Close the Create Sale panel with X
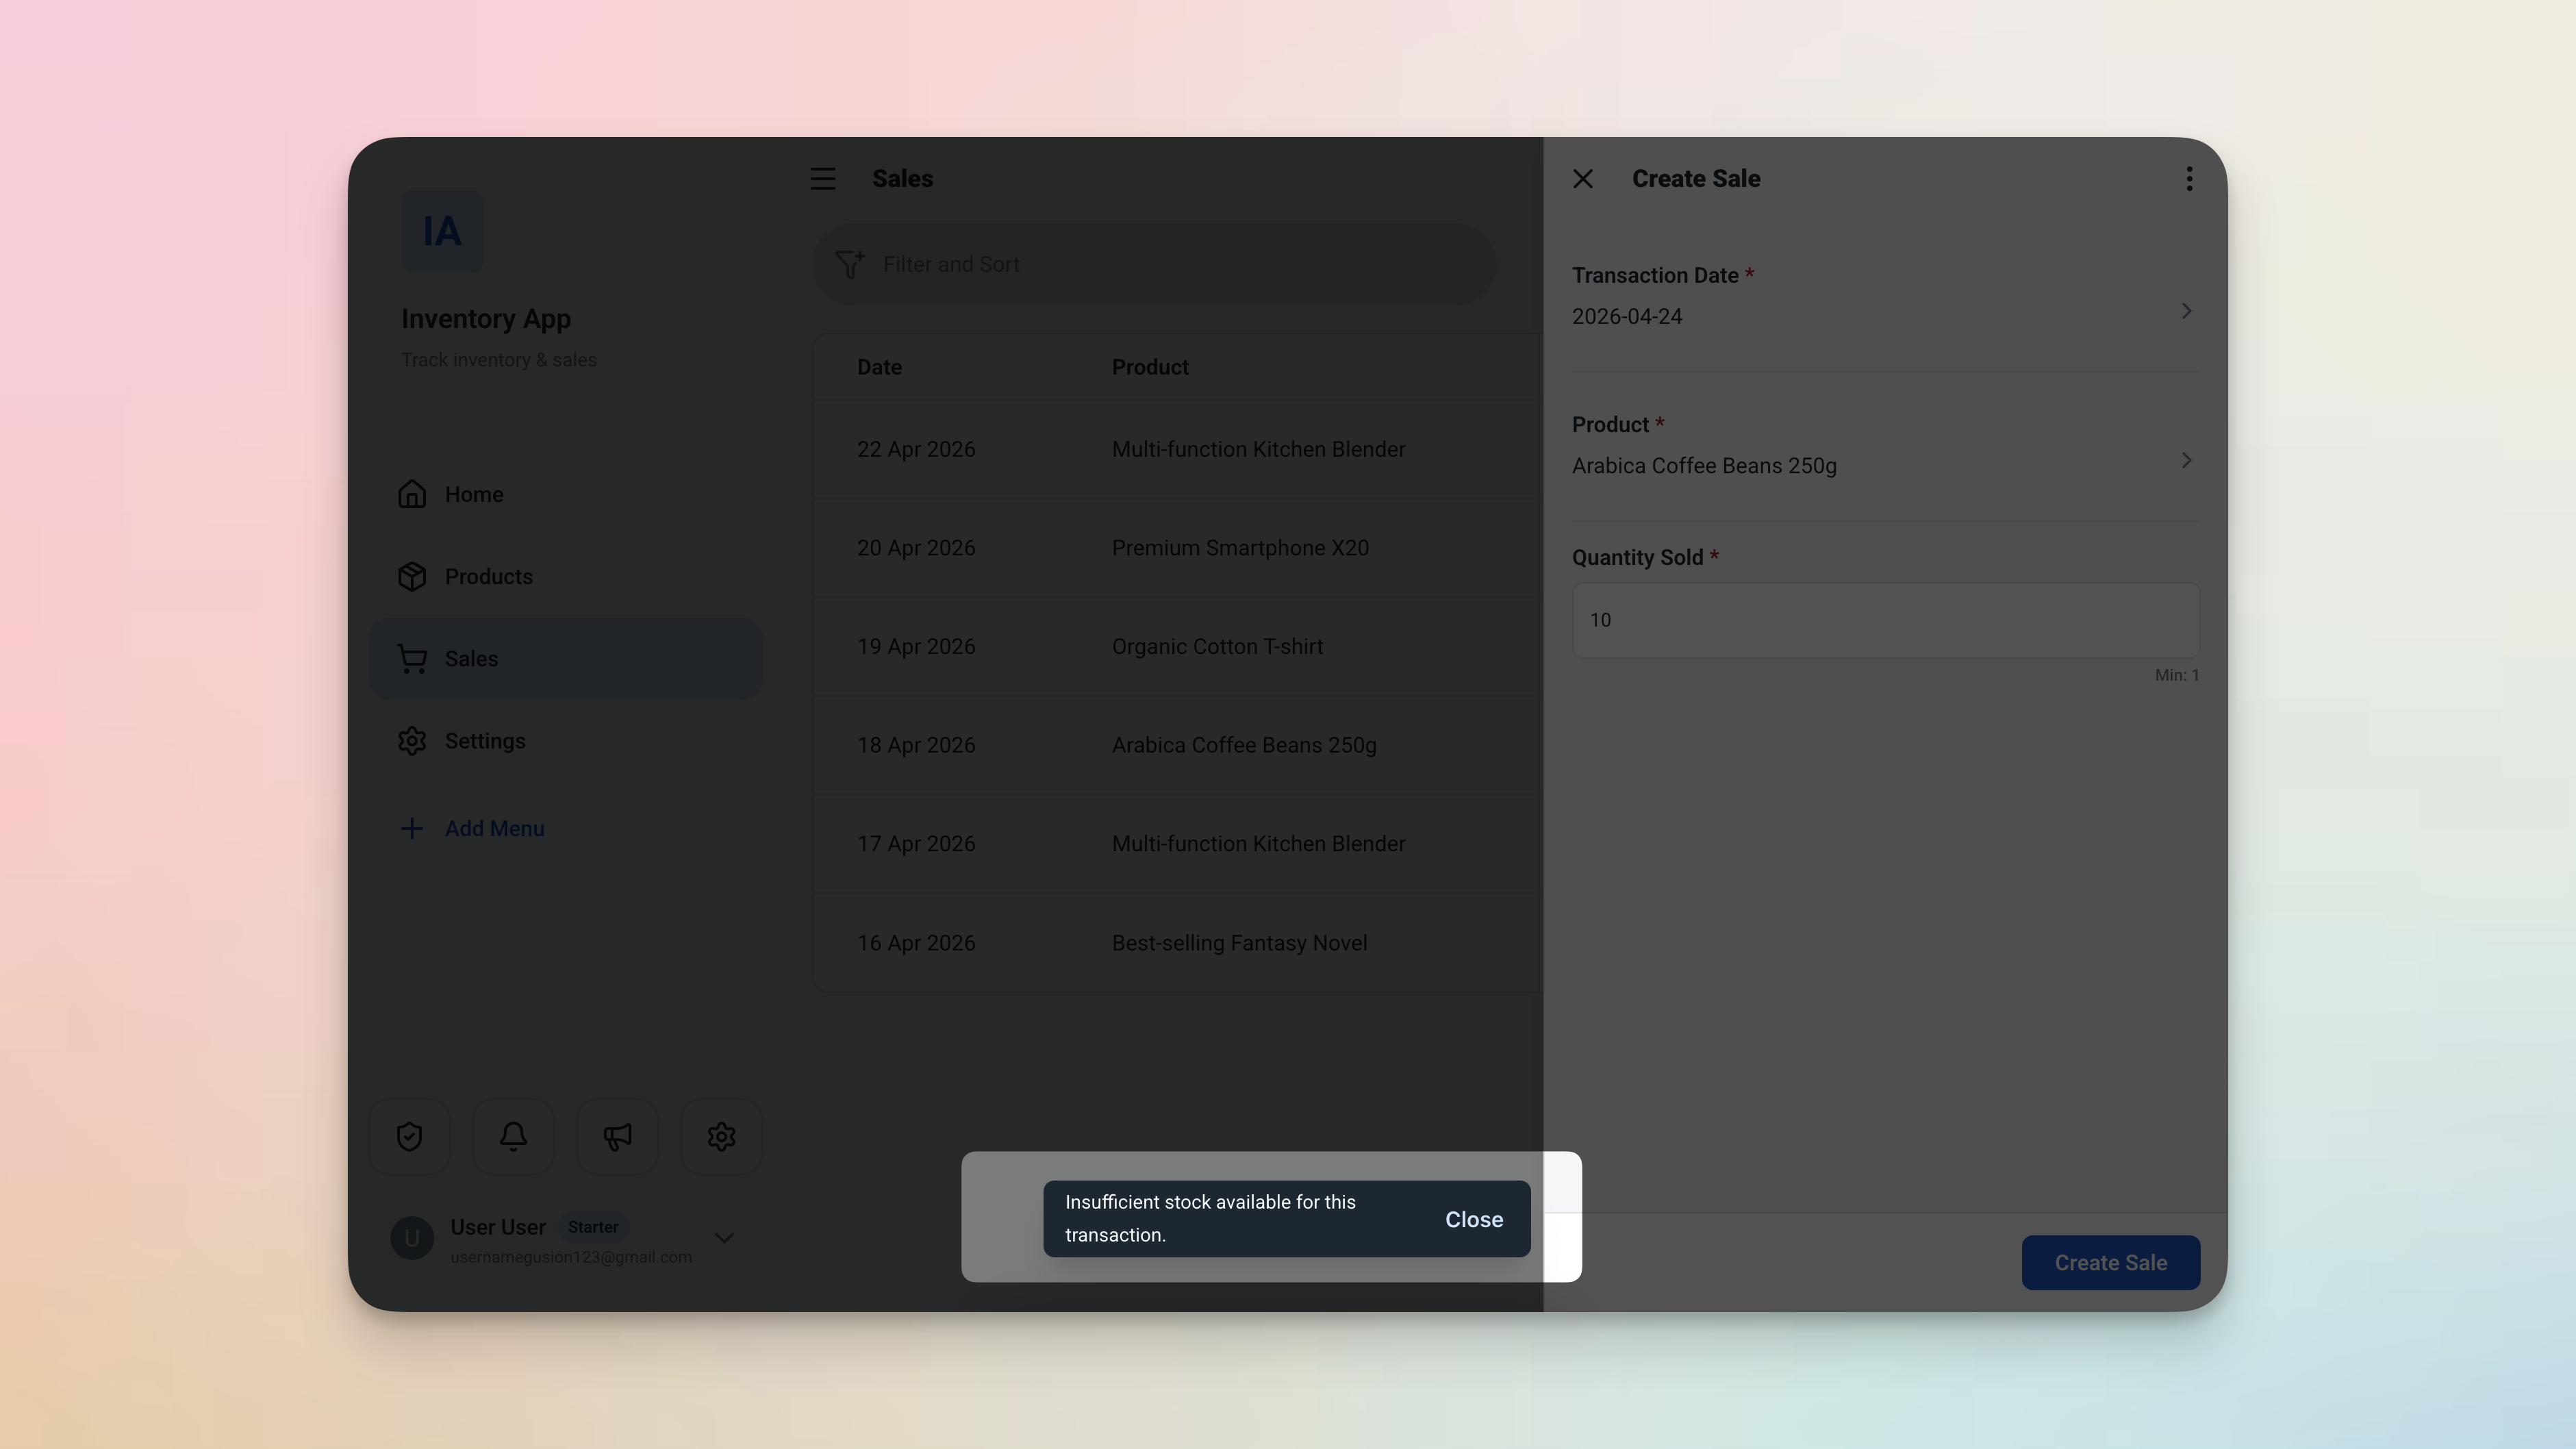Screen dimensions: 2576x1449 click(1583, 179)
